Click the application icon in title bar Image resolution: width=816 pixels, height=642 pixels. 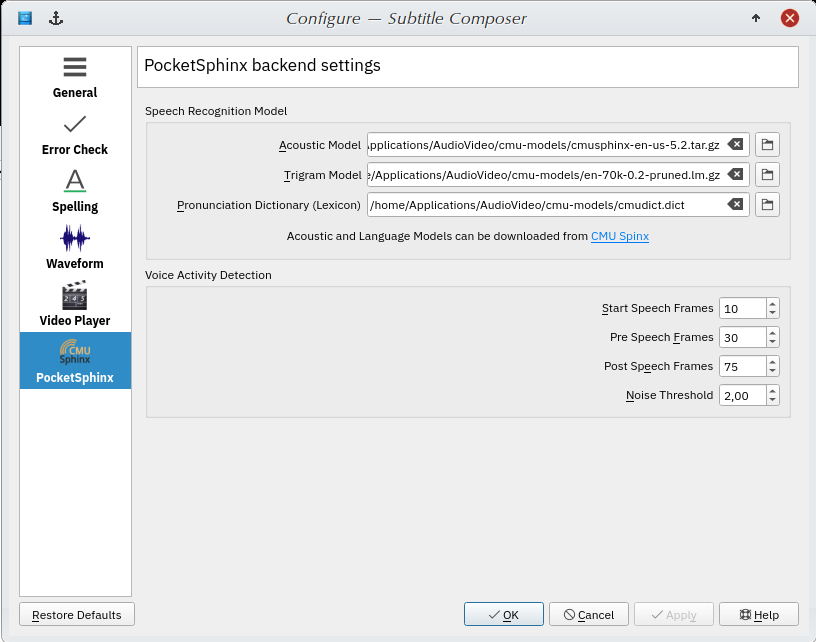(25, 18)
